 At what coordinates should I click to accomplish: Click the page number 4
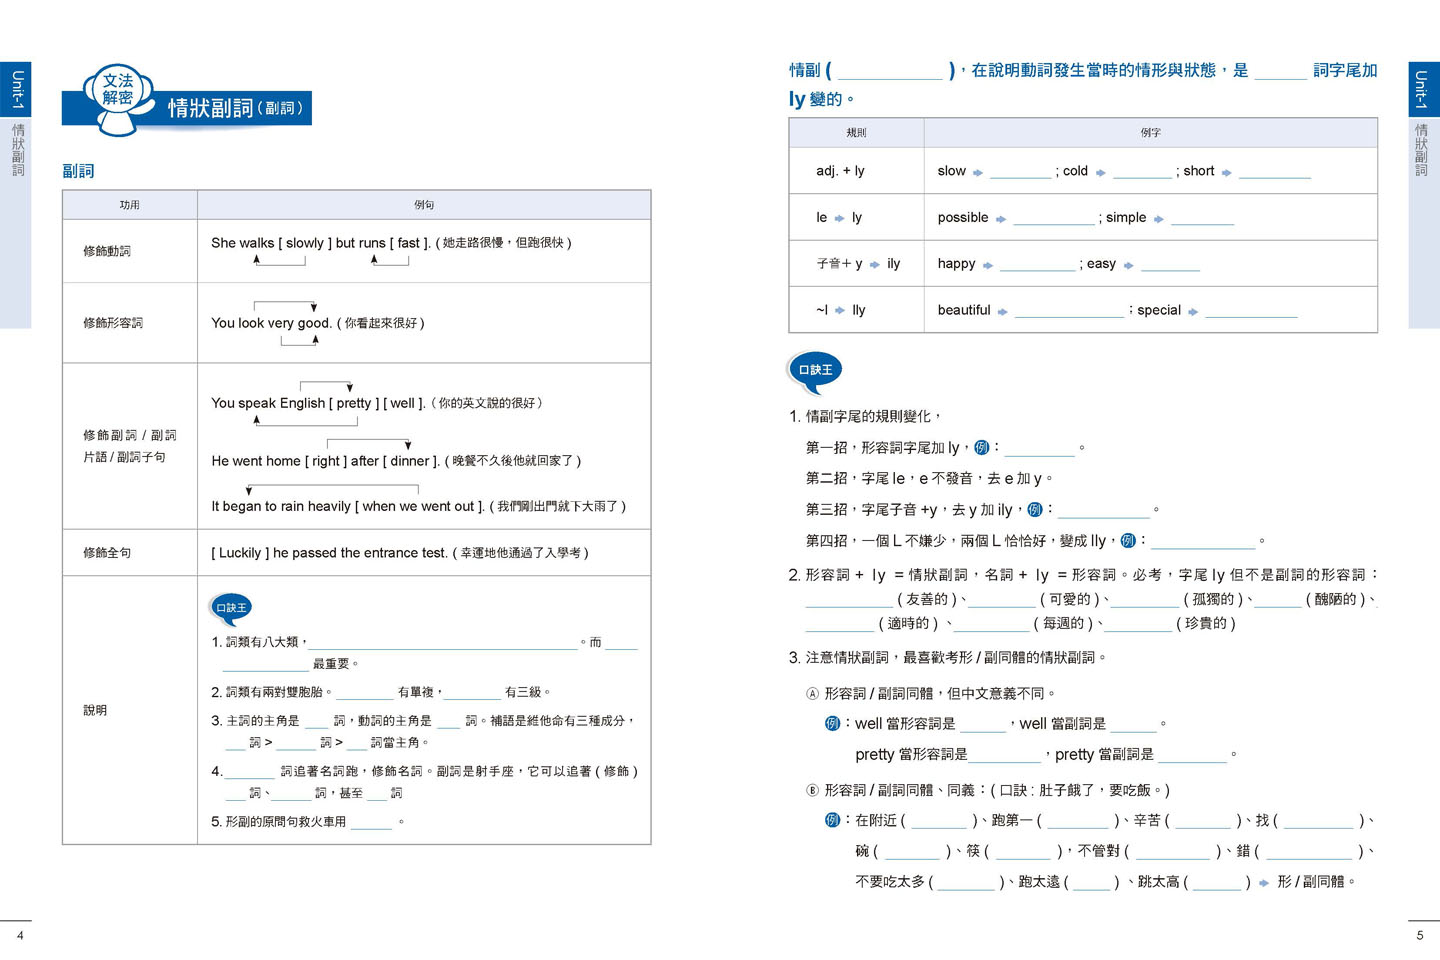tap(20, 935)
